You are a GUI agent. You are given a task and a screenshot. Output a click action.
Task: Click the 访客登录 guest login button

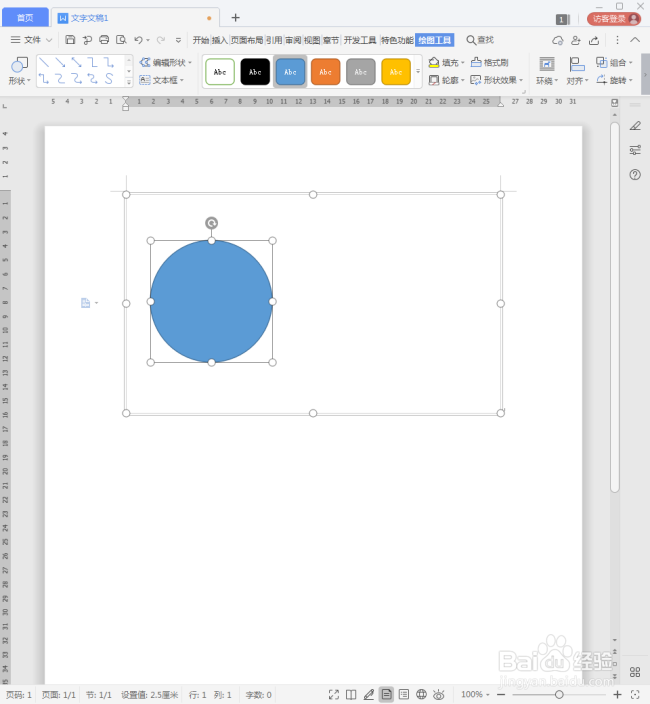point(614,18)
